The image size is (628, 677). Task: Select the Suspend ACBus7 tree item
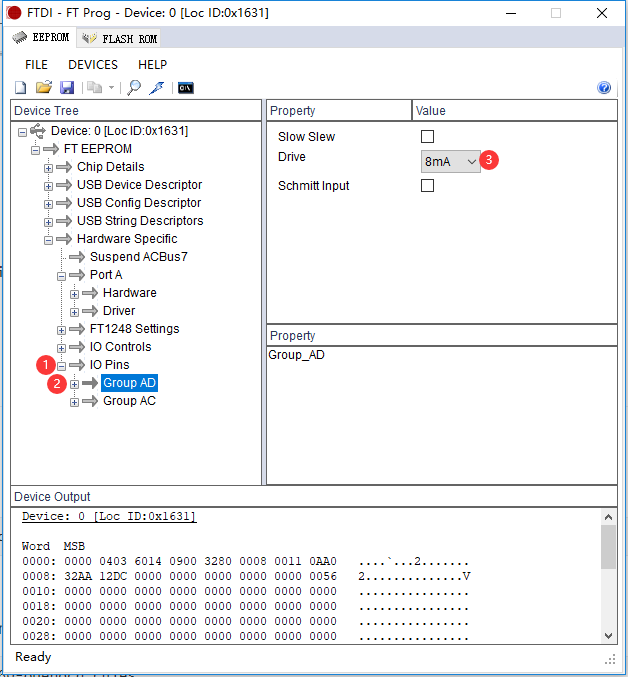click(139, 257)
